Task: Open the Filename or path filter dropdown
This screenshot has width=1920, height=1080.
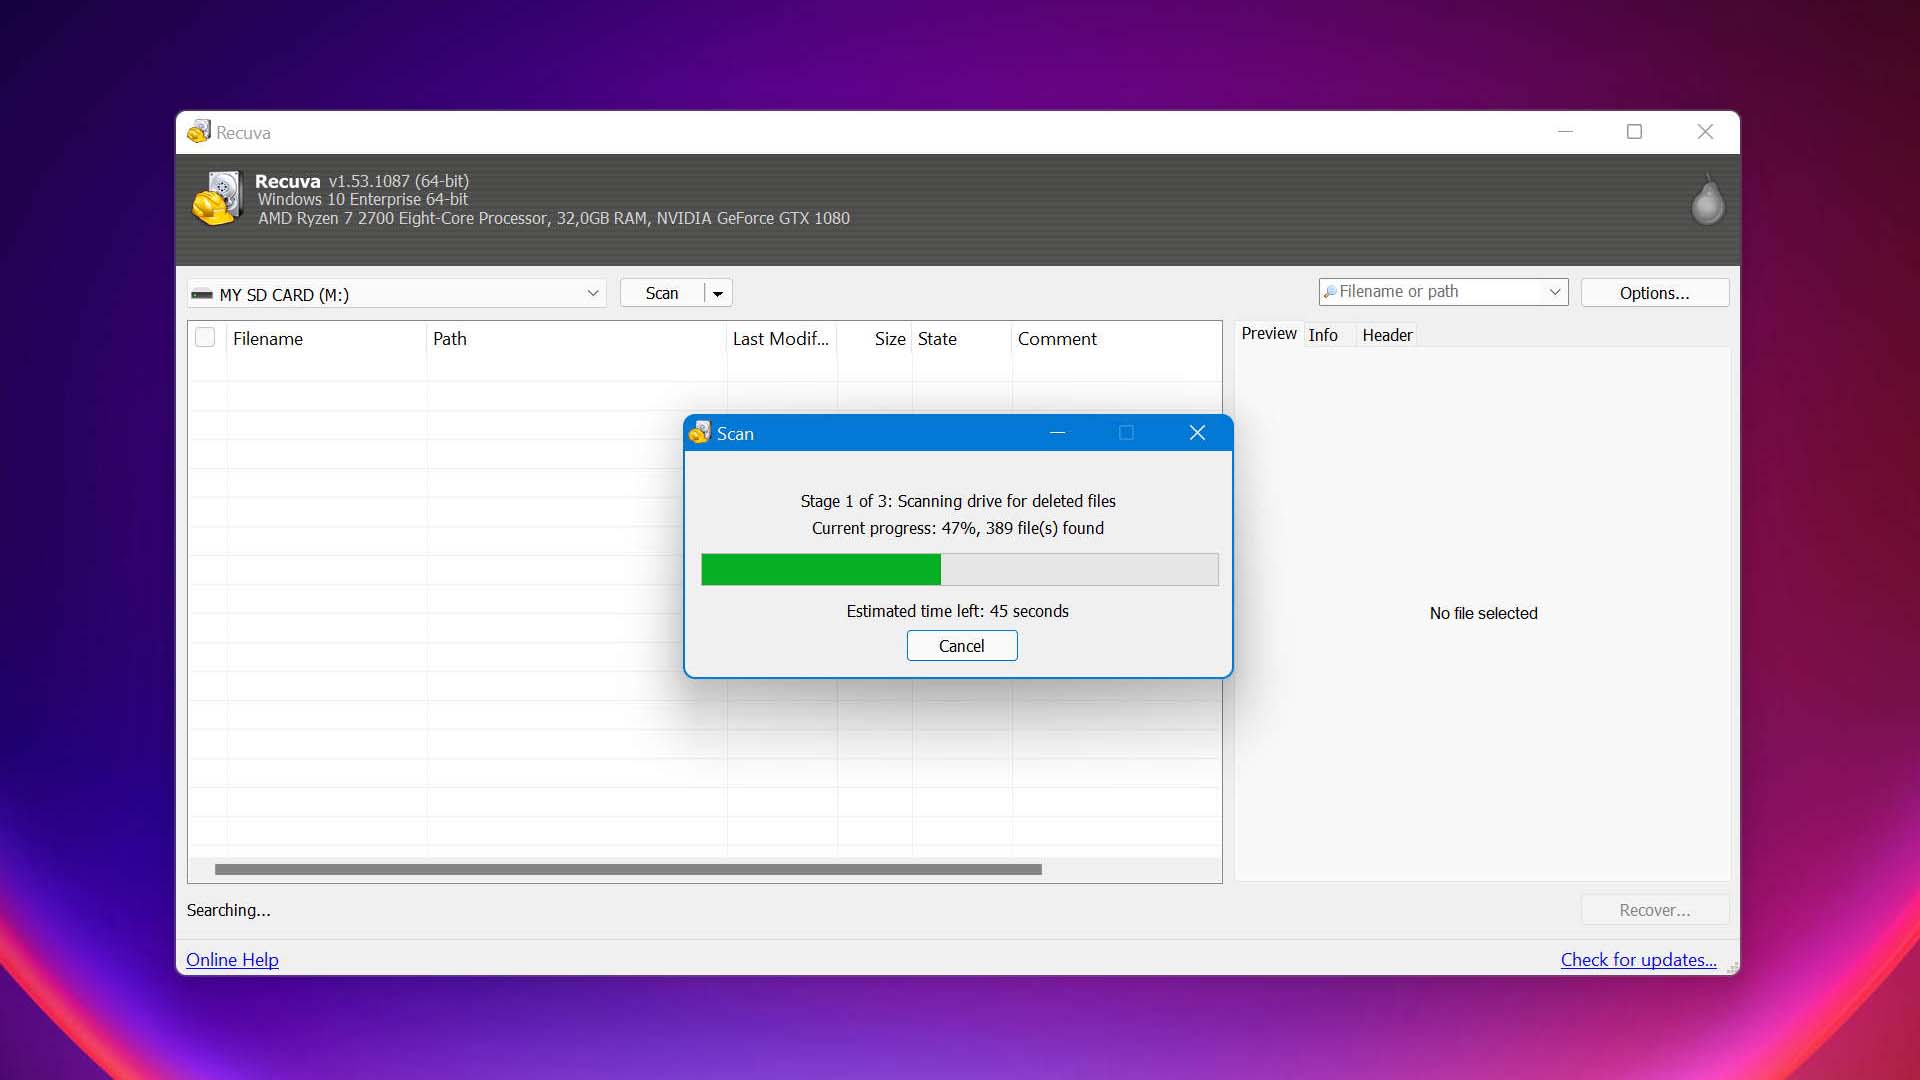Action: [x=1555, y=292]
